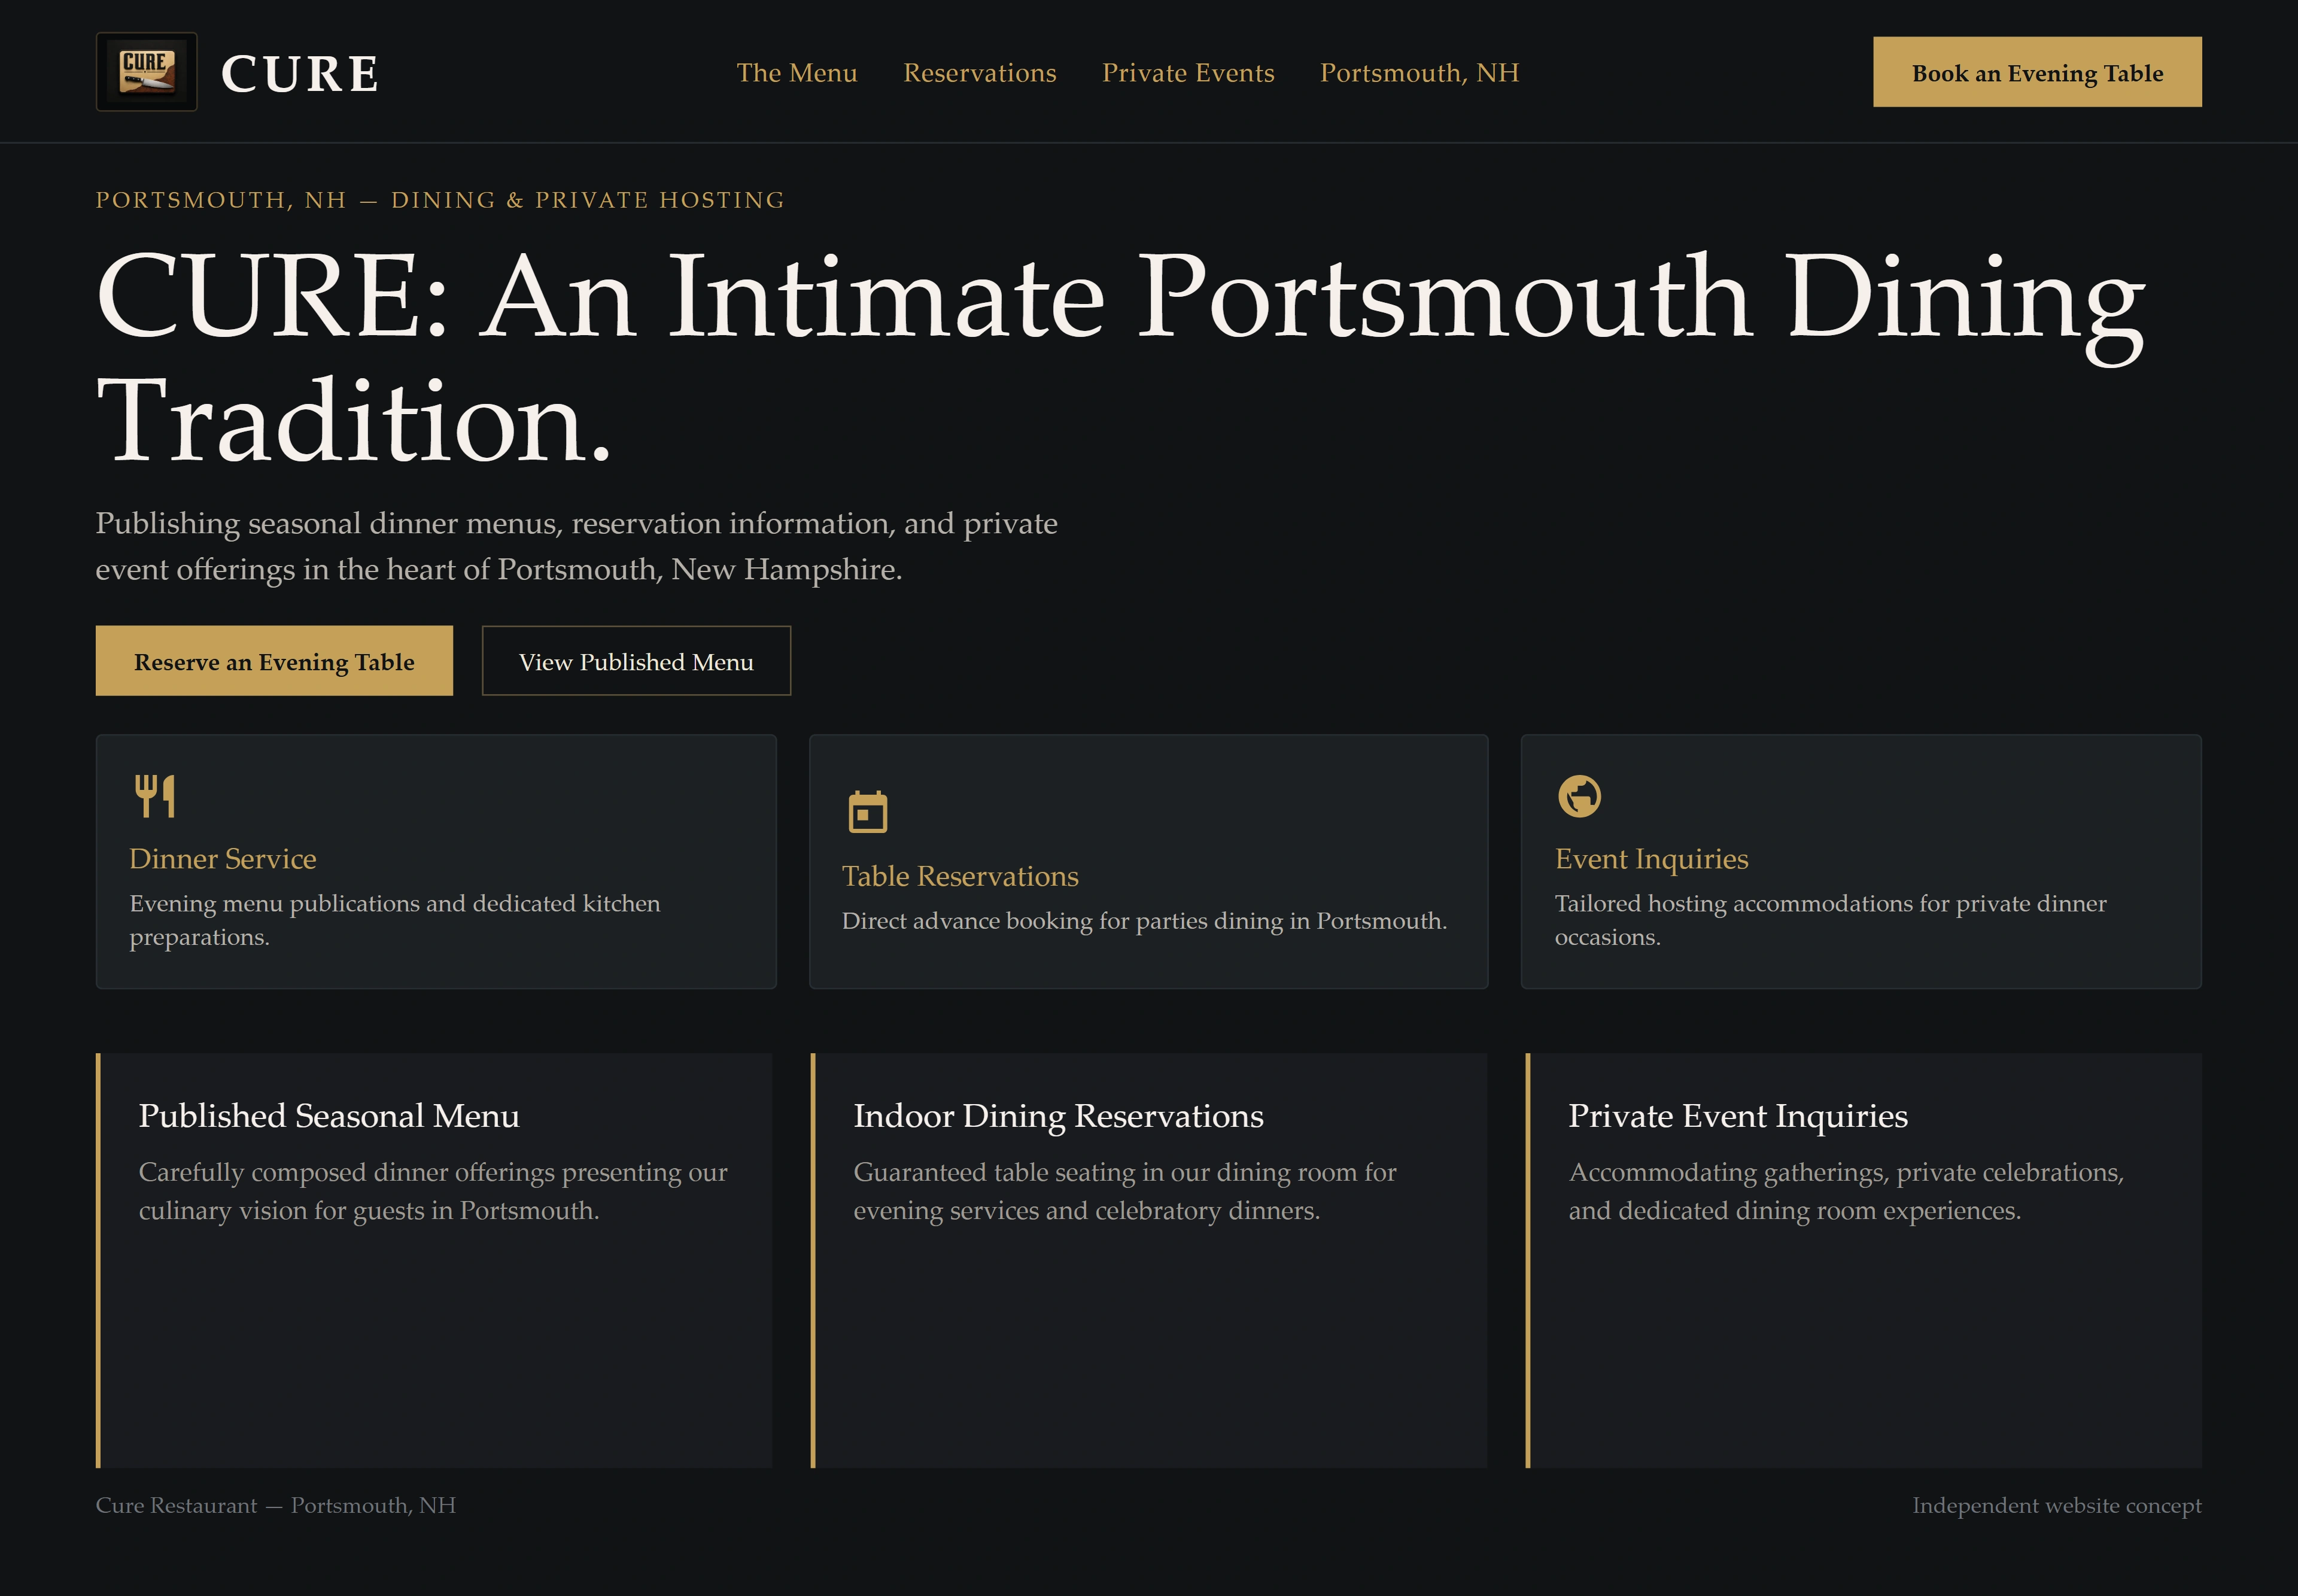Click 'Carefully composed dinner offerings' paragraph

[x=433, y=1191]
